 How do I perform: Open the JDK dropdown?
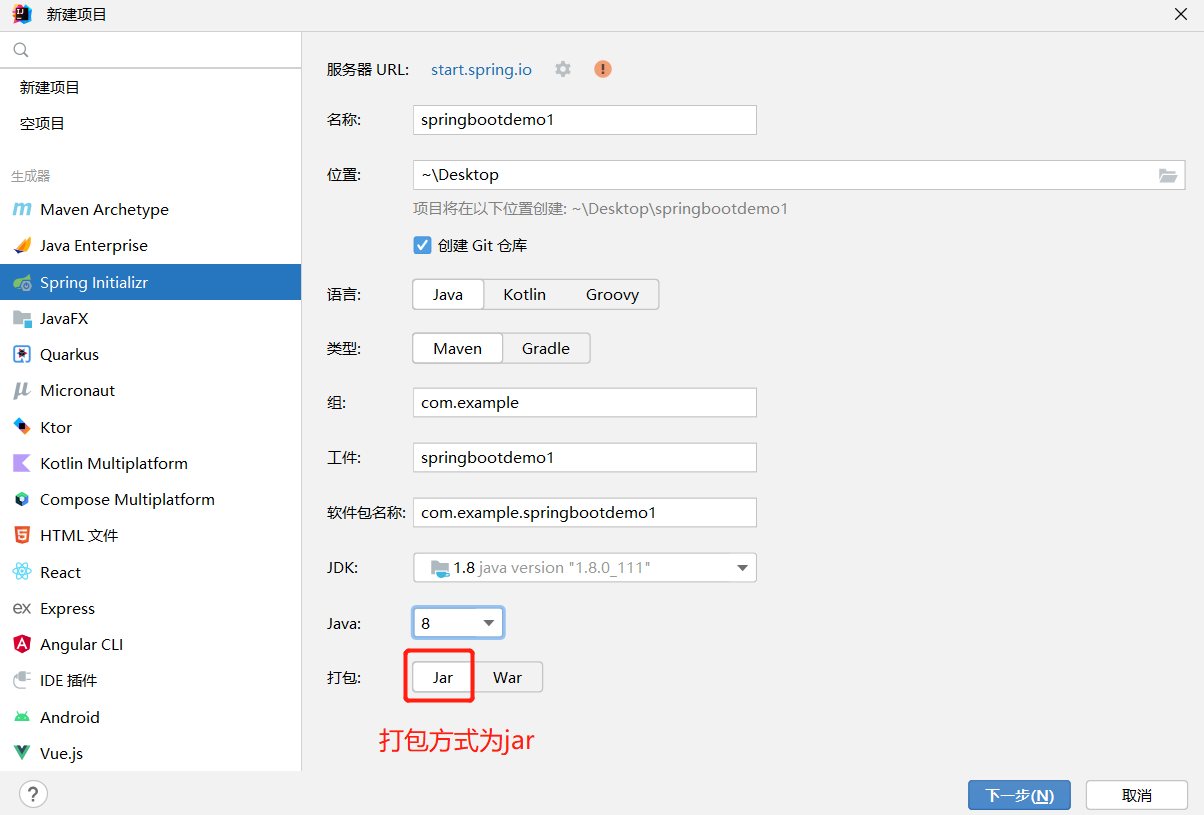pos(584,567)
